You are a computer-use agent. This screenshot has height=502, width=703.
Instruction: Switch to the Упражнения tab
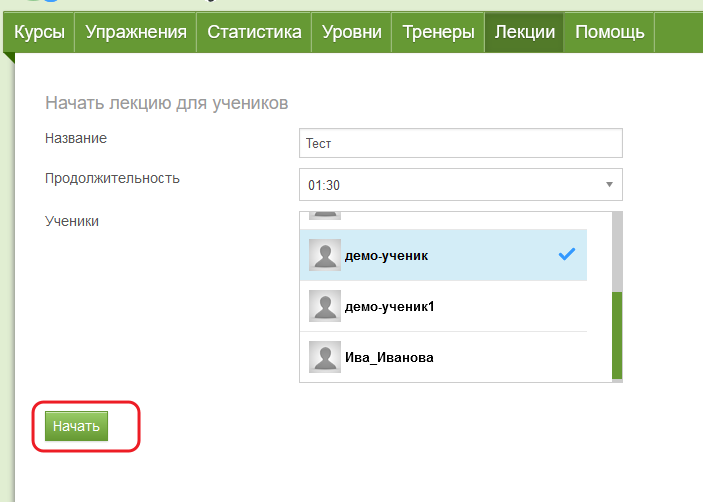pos(136,32)
